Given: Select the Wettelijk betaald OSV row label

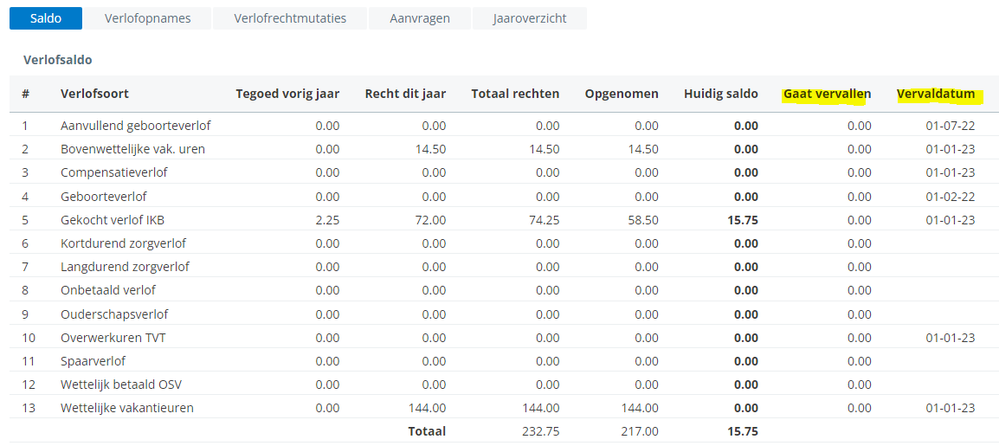Looking at the screenshot, I should click(122, 385).
